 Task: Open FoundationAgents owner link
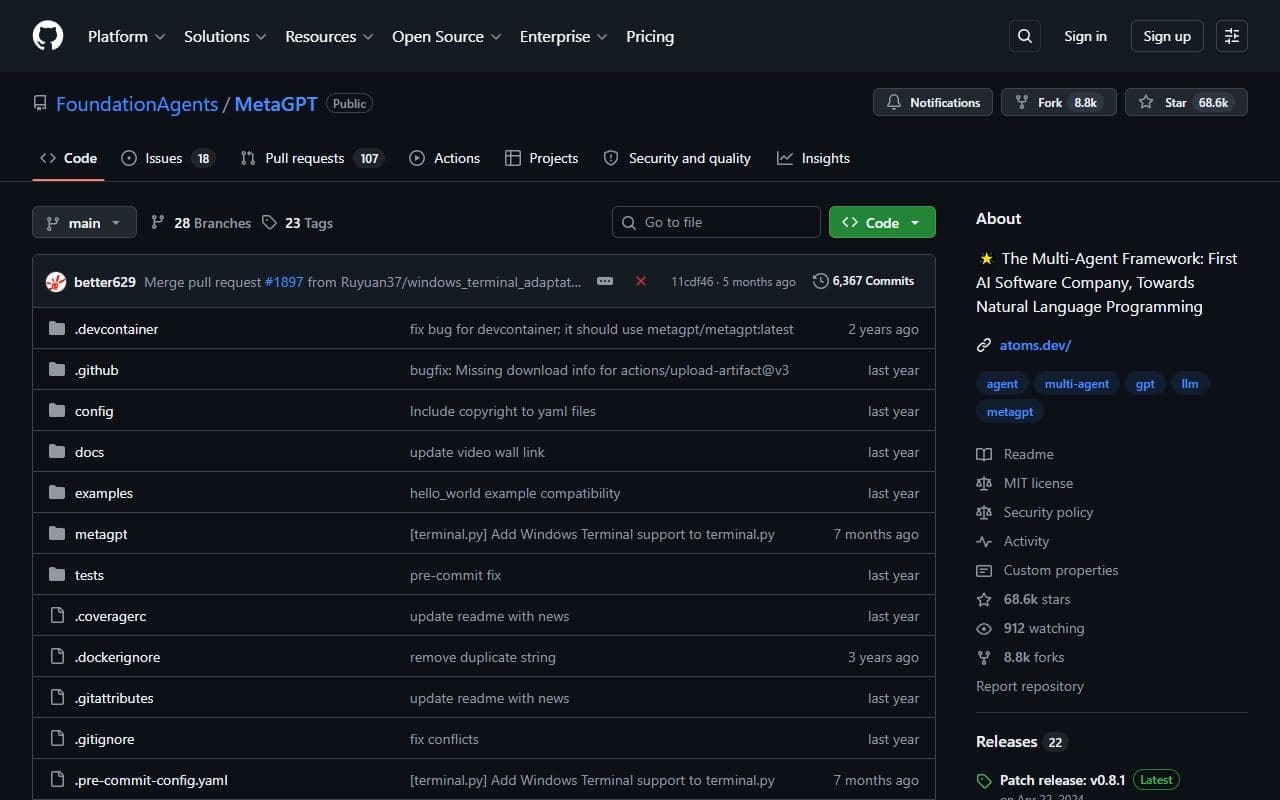[x=137, y=104]
